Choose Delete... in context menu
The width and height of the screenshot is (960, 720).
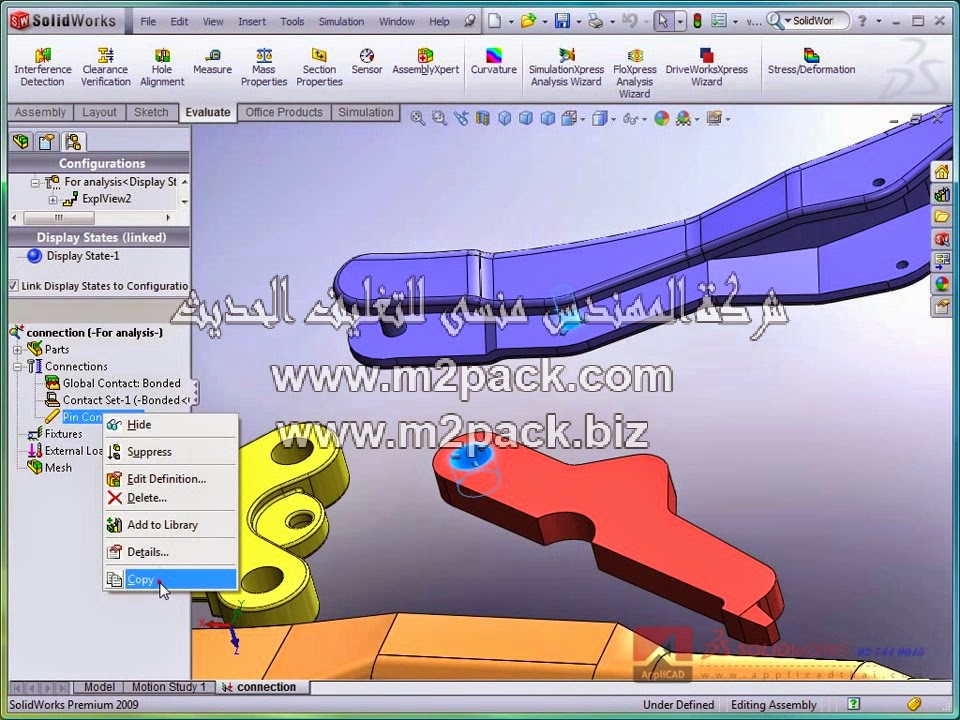pyautogui.click(x=171, y=498)
